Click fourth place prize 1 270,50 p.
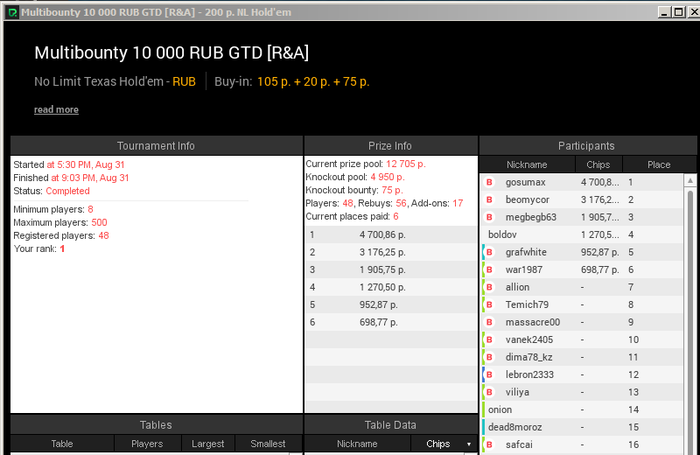The width and height of the screenshot is (700, 455). pos(383,287)
